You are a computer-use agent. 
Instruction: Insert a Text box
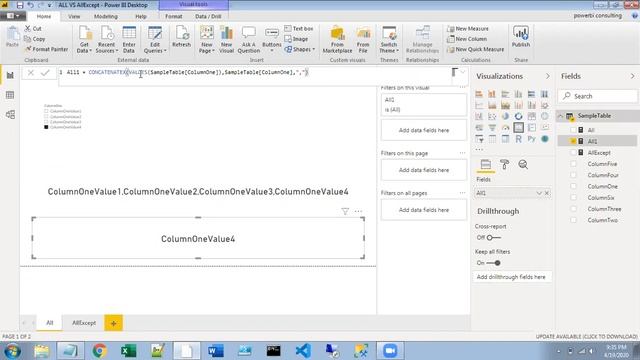click(299, 29)
